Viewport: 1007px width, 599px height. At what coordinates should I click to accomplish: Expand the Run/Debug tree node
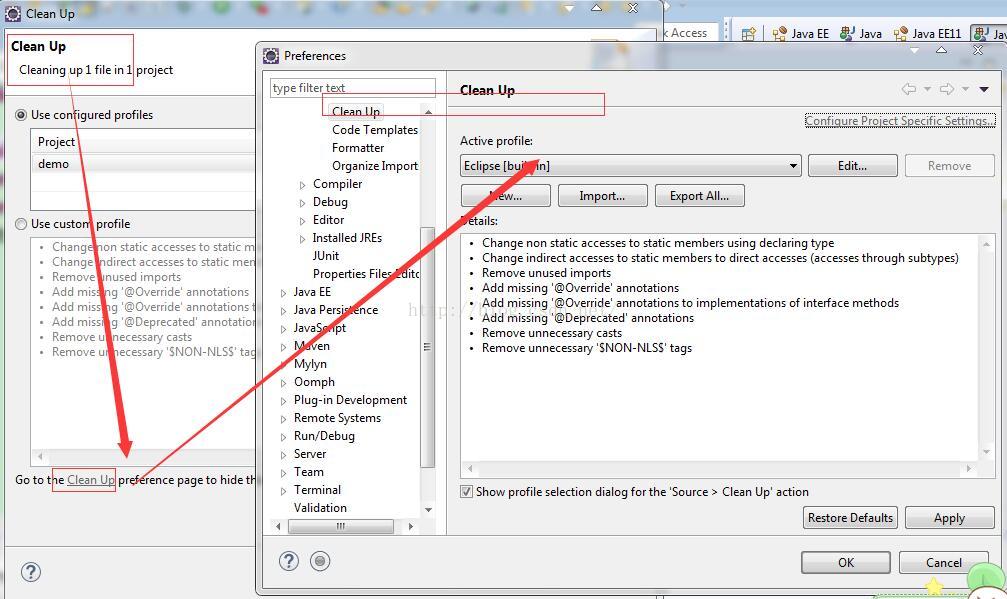click(x=283, y=437)
